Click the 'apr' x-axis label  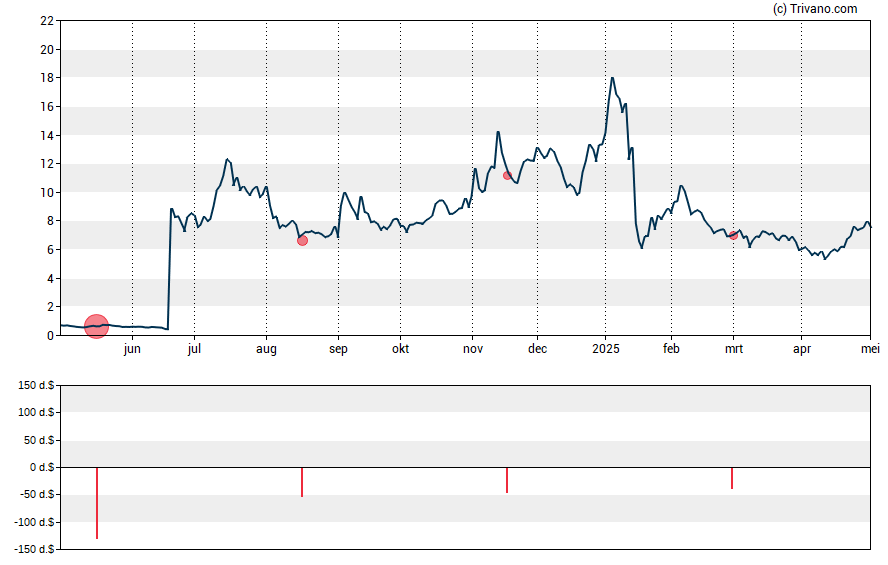pyautogui.click(x=802, y=349)
